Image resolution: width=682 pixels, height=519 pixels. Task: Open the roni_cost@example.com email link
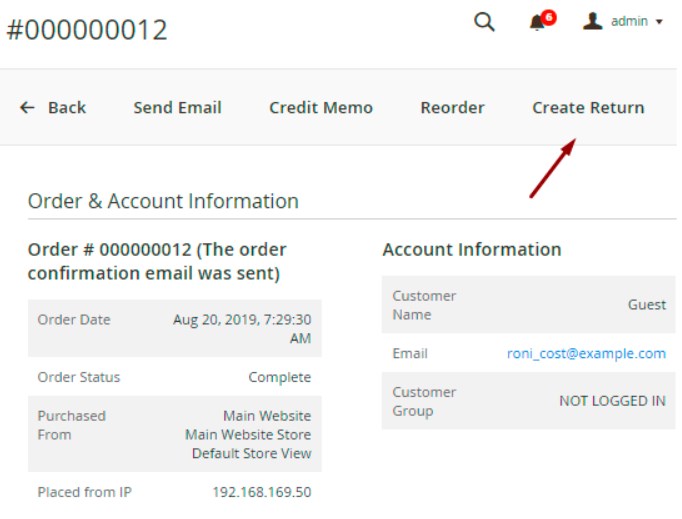point(586,354)
